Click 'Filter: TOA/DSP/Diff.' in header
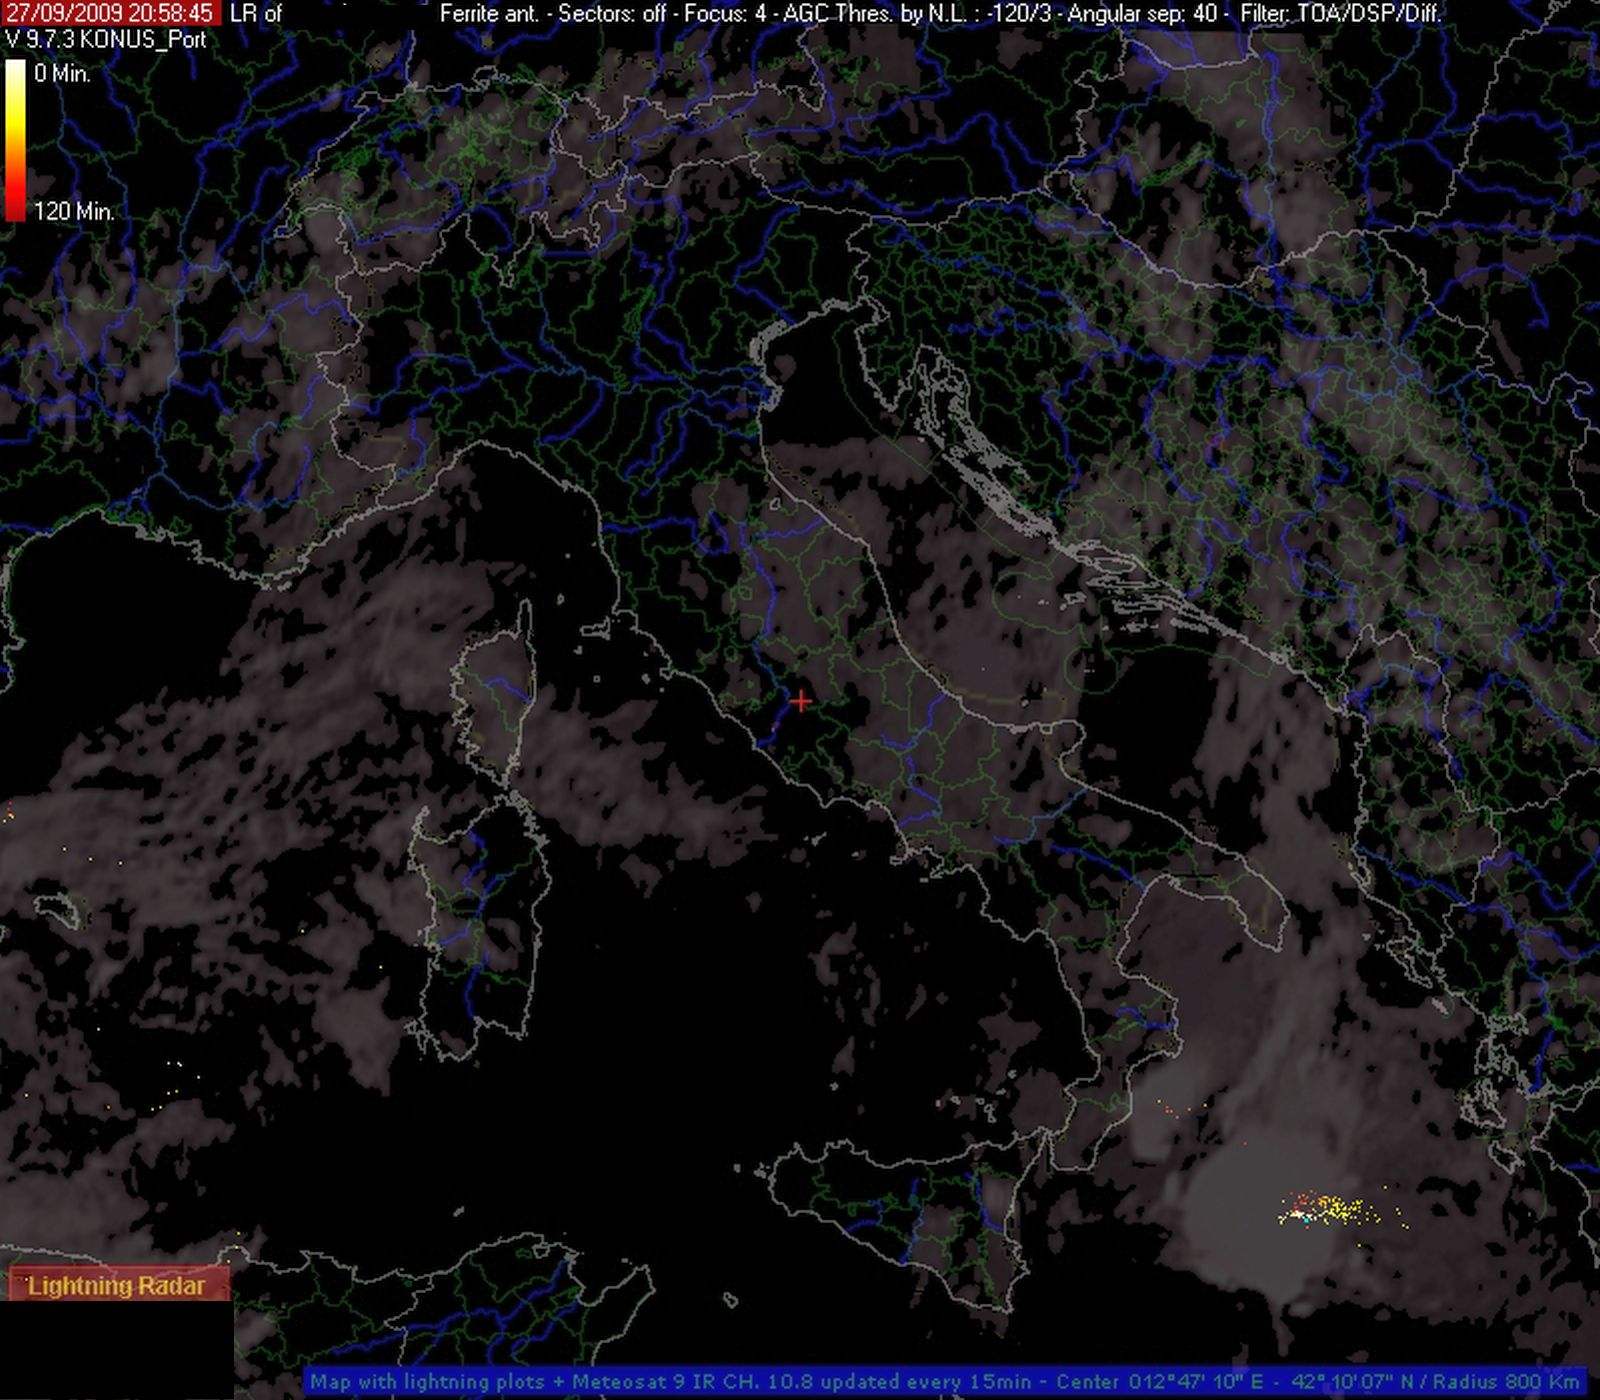Viewport: 1600px width, 1400px height. 1340,13
